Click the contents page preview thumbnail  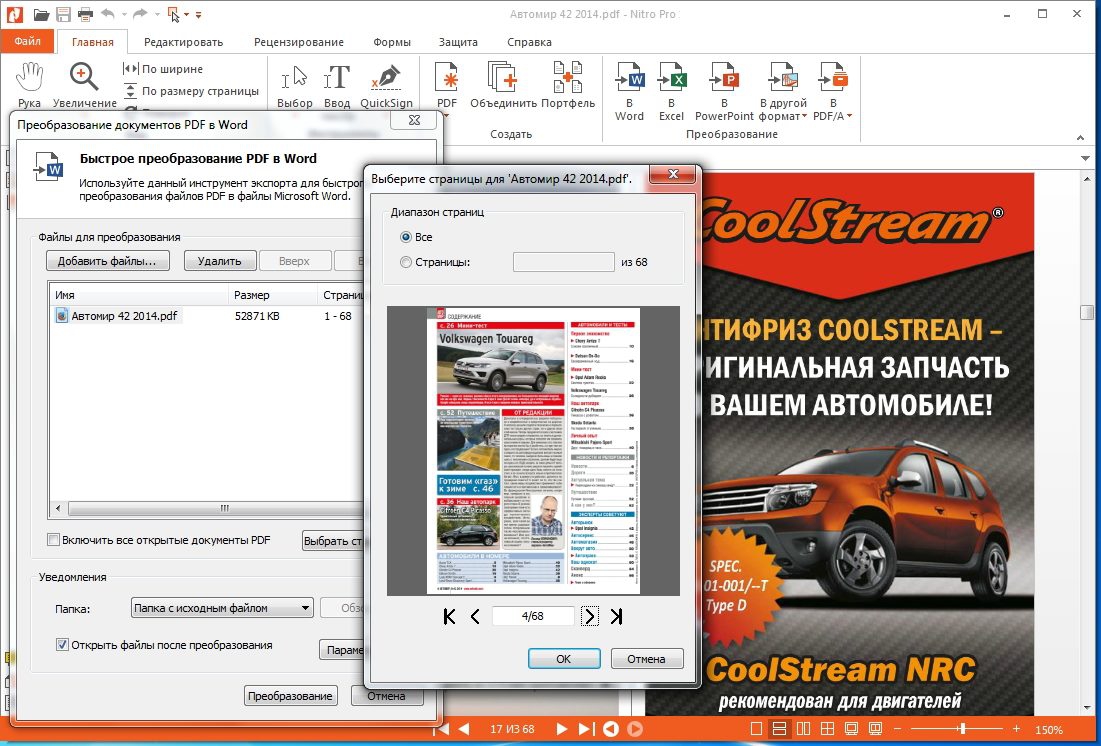[534, 450]
